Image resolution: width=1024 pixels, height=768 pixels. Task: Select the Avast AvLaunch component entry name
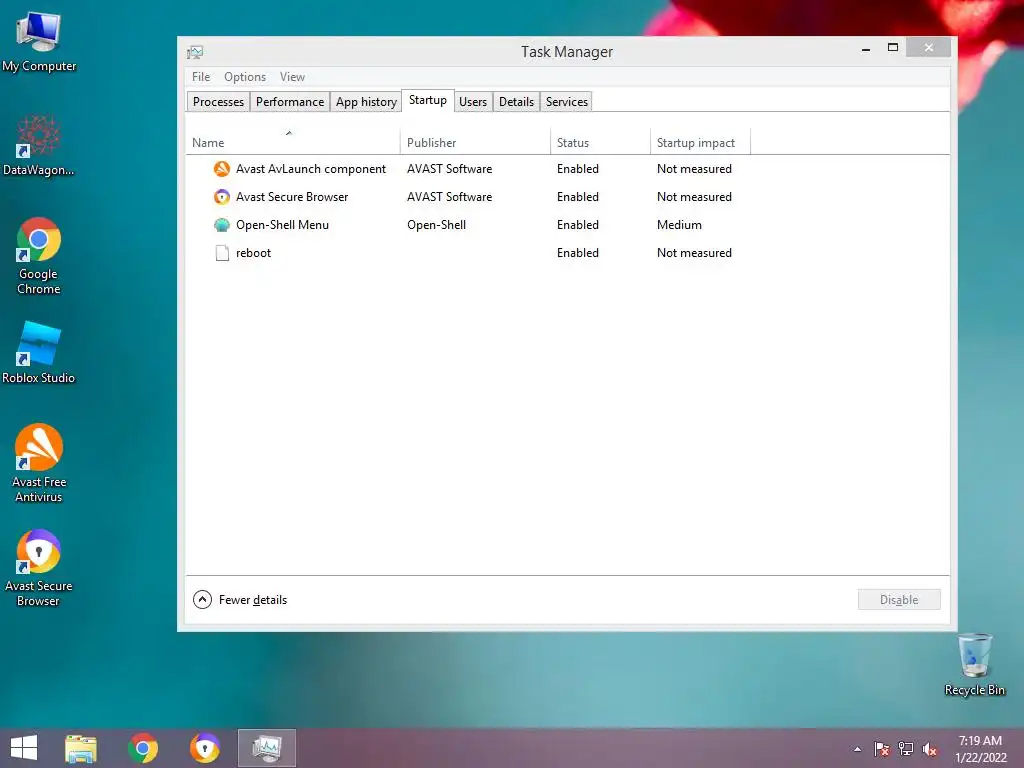tap(311, 169)
